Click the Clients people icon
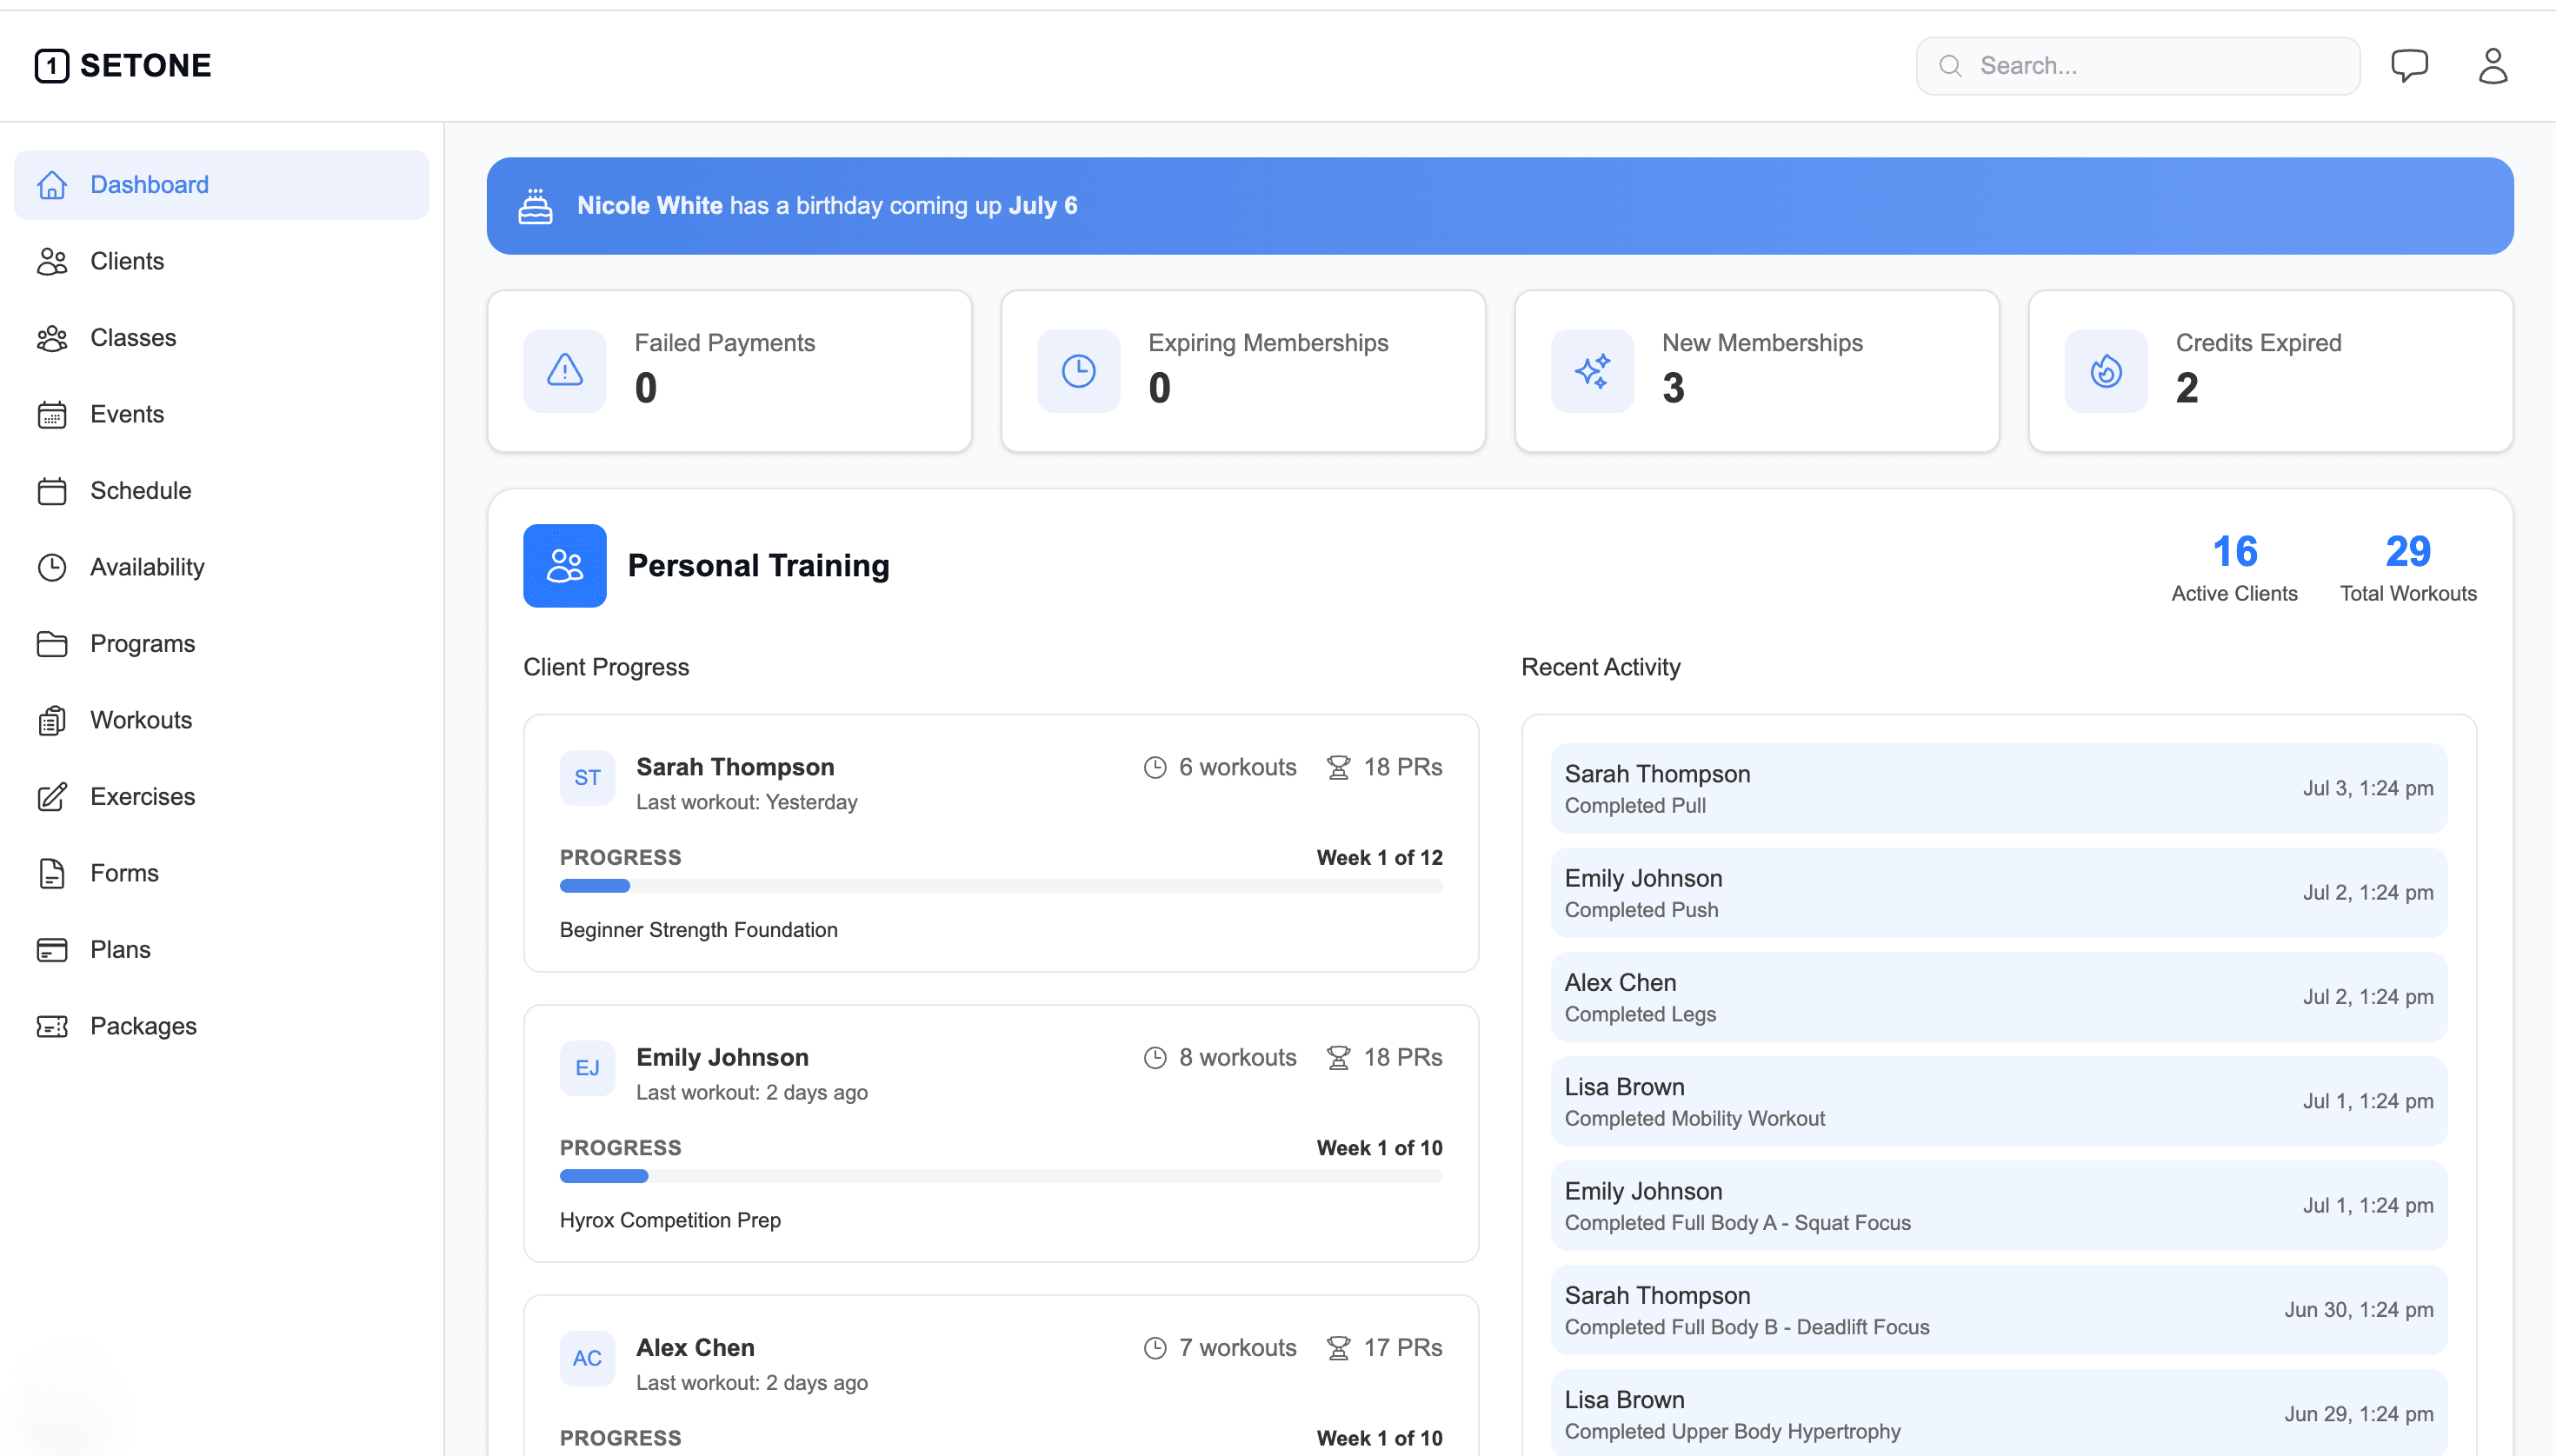 52,261
